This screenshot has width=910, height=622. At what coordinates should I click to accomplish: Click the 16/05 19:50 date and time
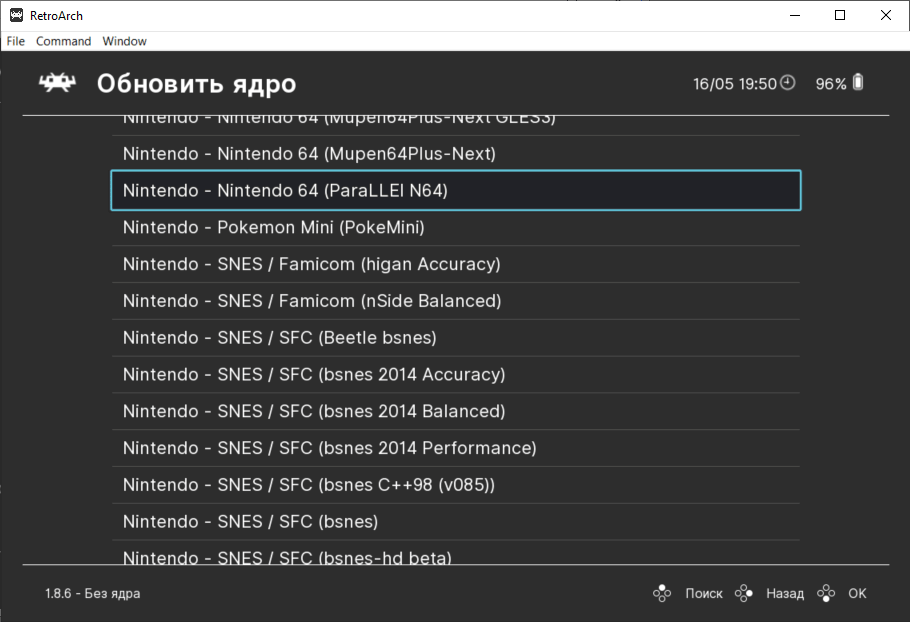click(x=735, y=84)
